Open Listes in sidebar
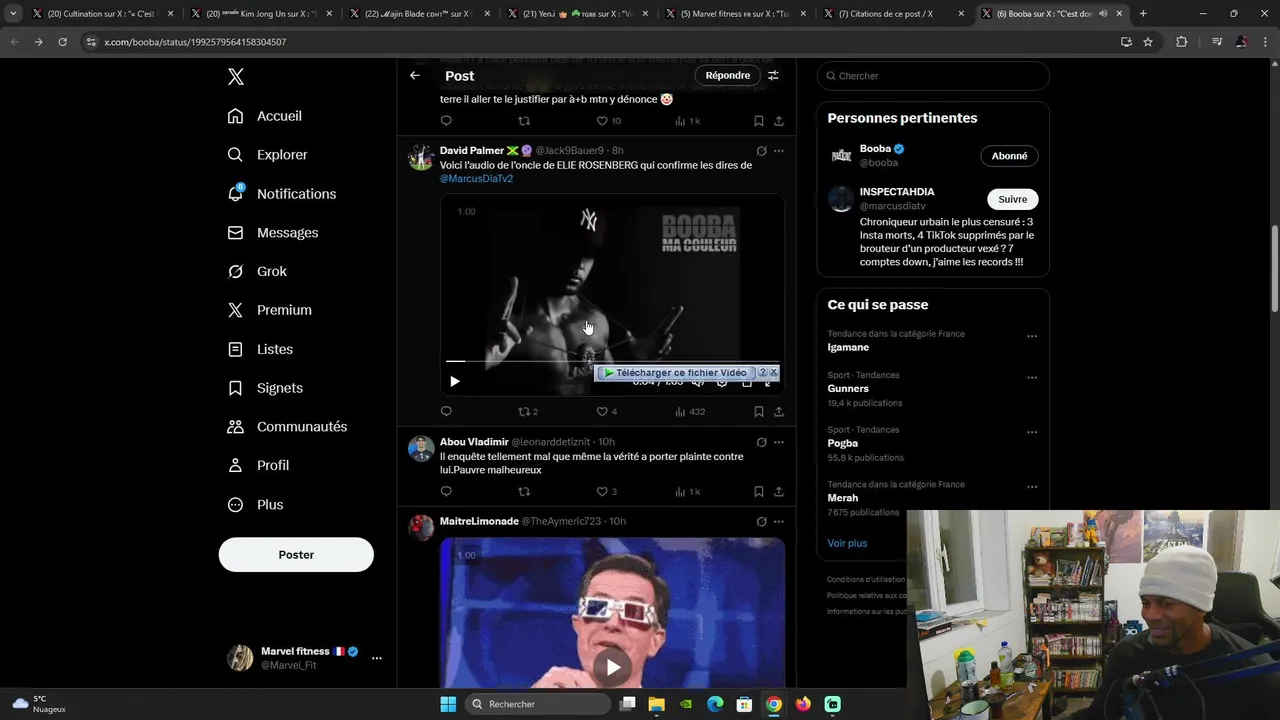 point(260,349)
